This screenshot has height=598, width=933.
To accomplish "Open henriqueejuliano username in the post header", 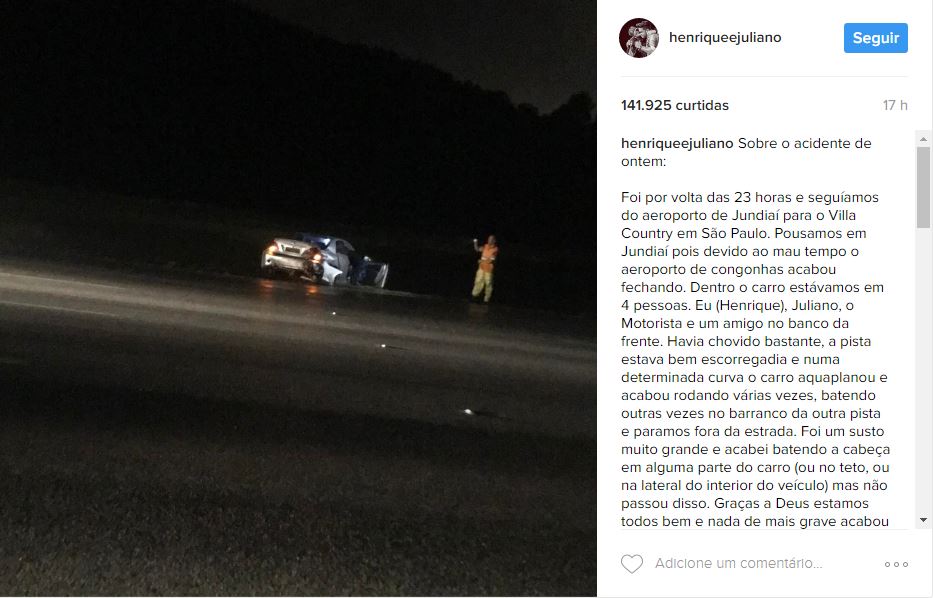I will (x=725, y=37).
